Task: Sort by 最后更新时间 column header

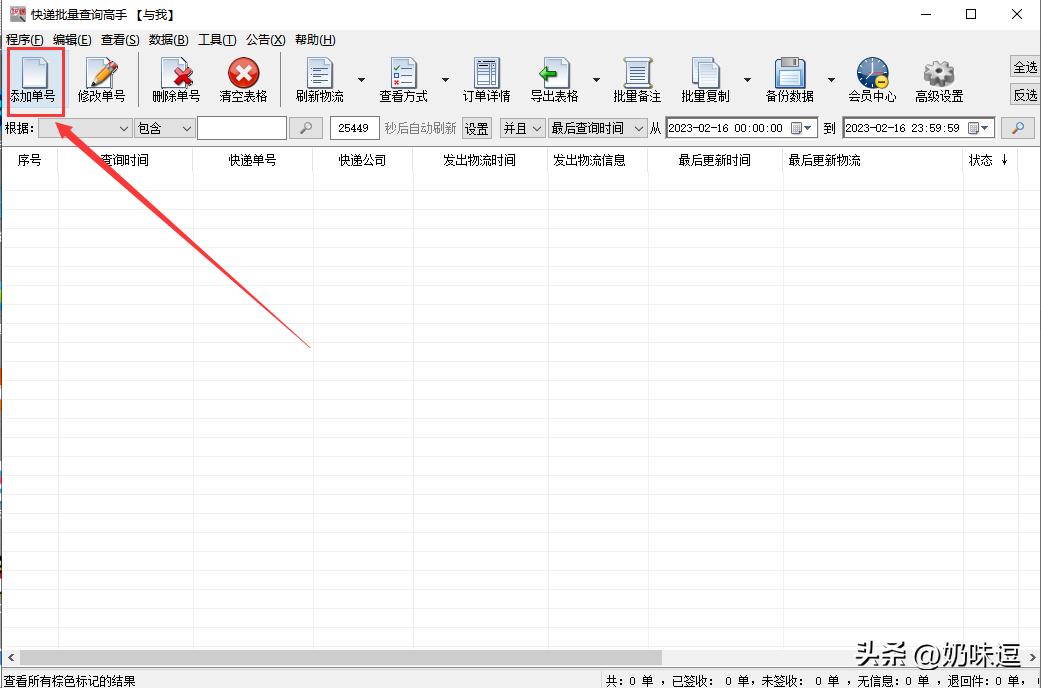Action: coord(715,160)
